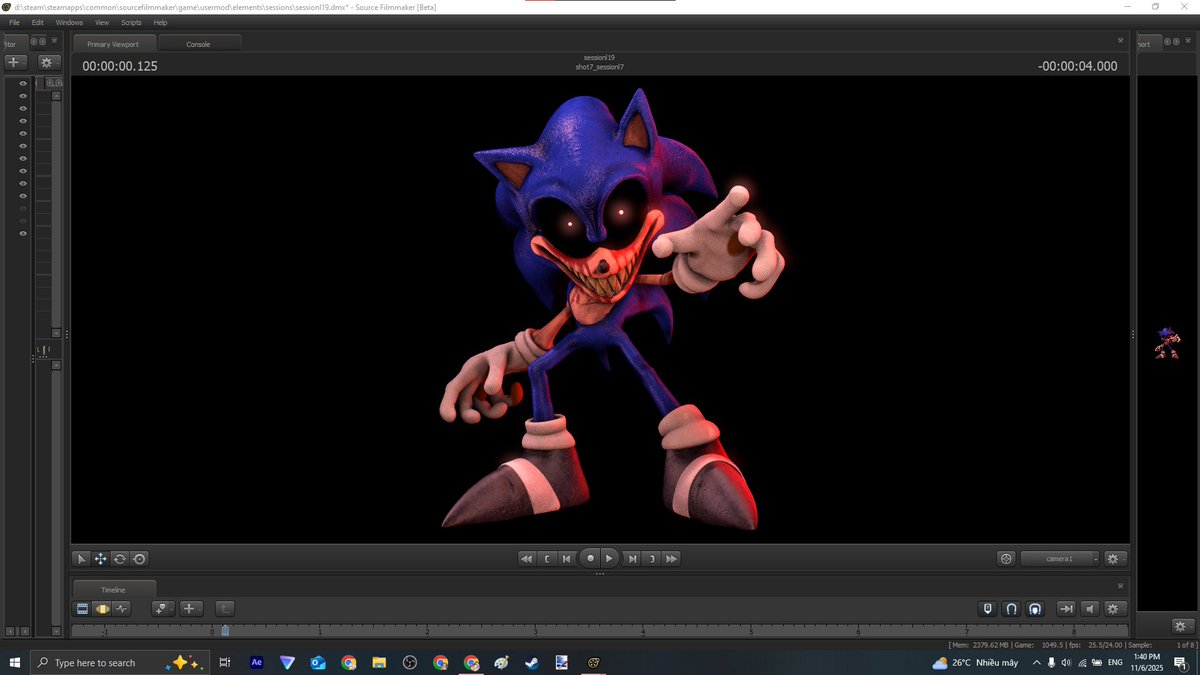Open the timeline plus add dropdown

click(192, 608)
